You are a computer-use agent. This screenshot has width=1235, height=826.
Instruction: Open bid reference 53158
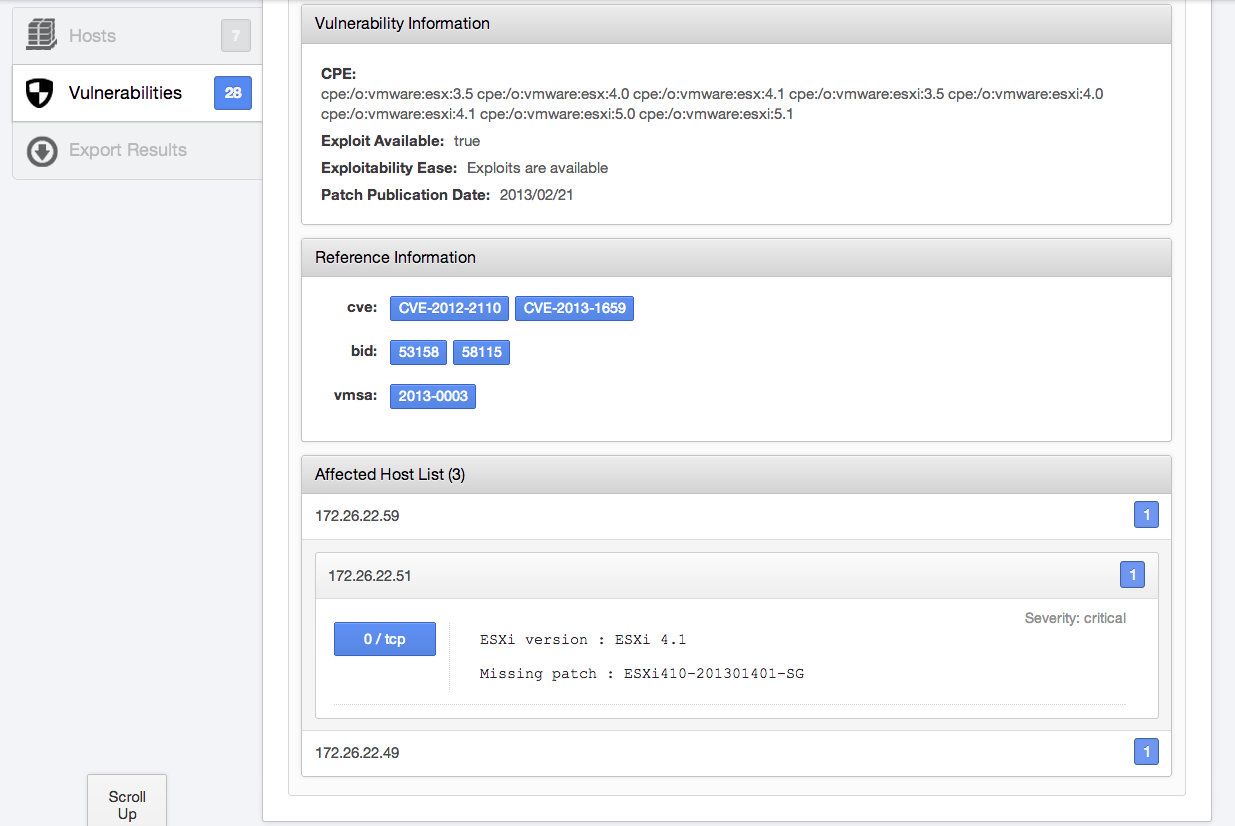pos(419,352)
